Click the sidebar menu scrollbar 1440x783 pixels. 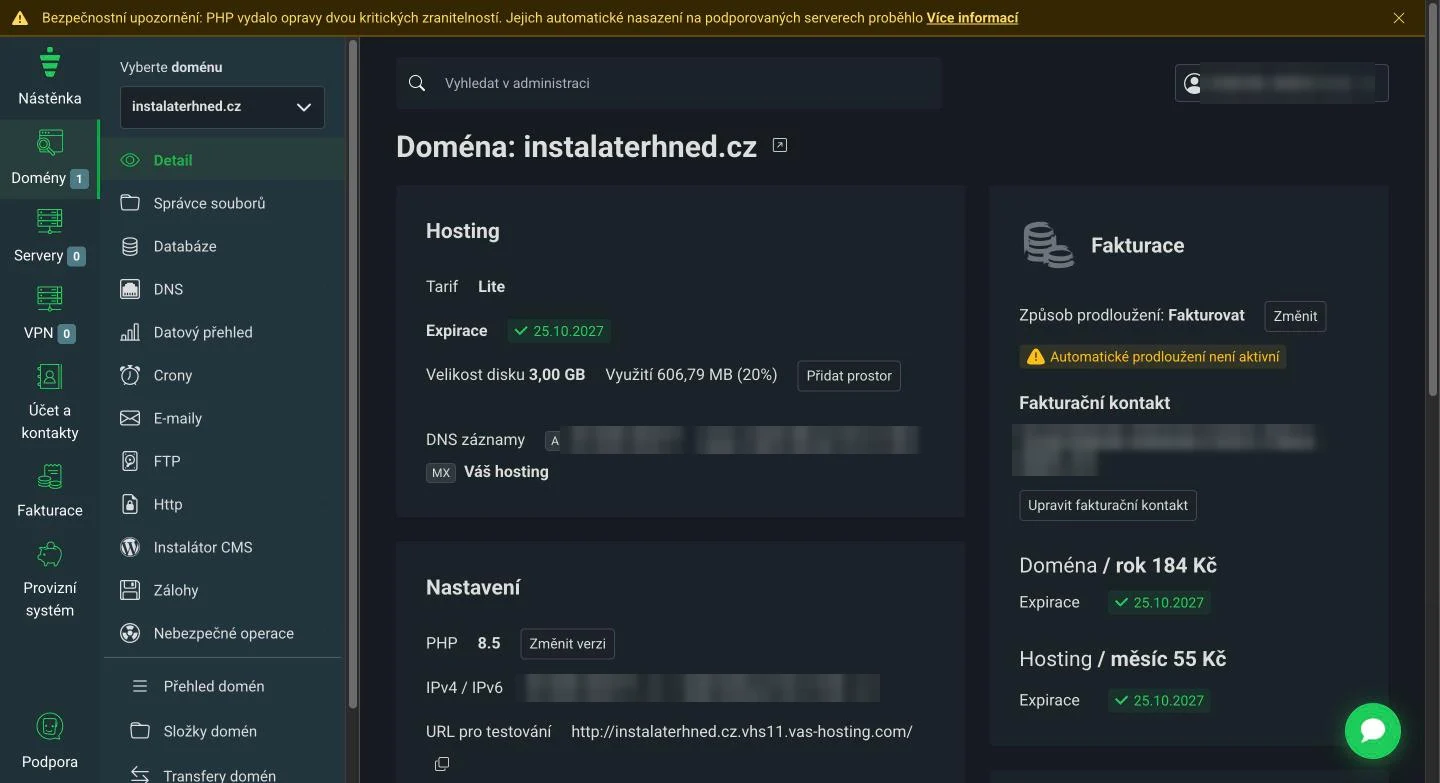point(352,375)
